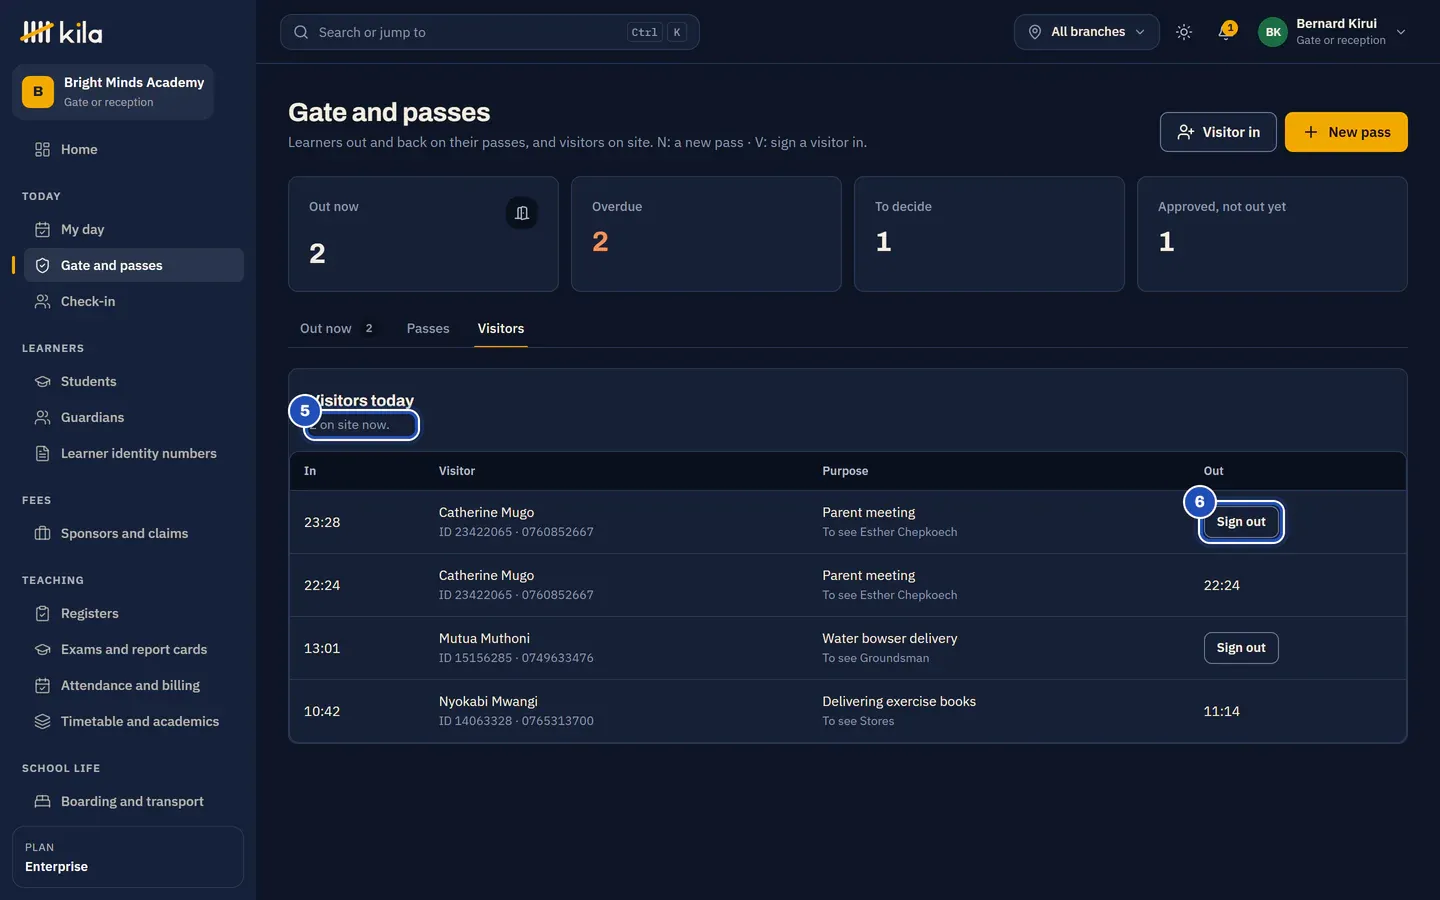Click the Water bowser delivery purpose
This screenshot has width=1440, height=900.
(x=890, y=638)
